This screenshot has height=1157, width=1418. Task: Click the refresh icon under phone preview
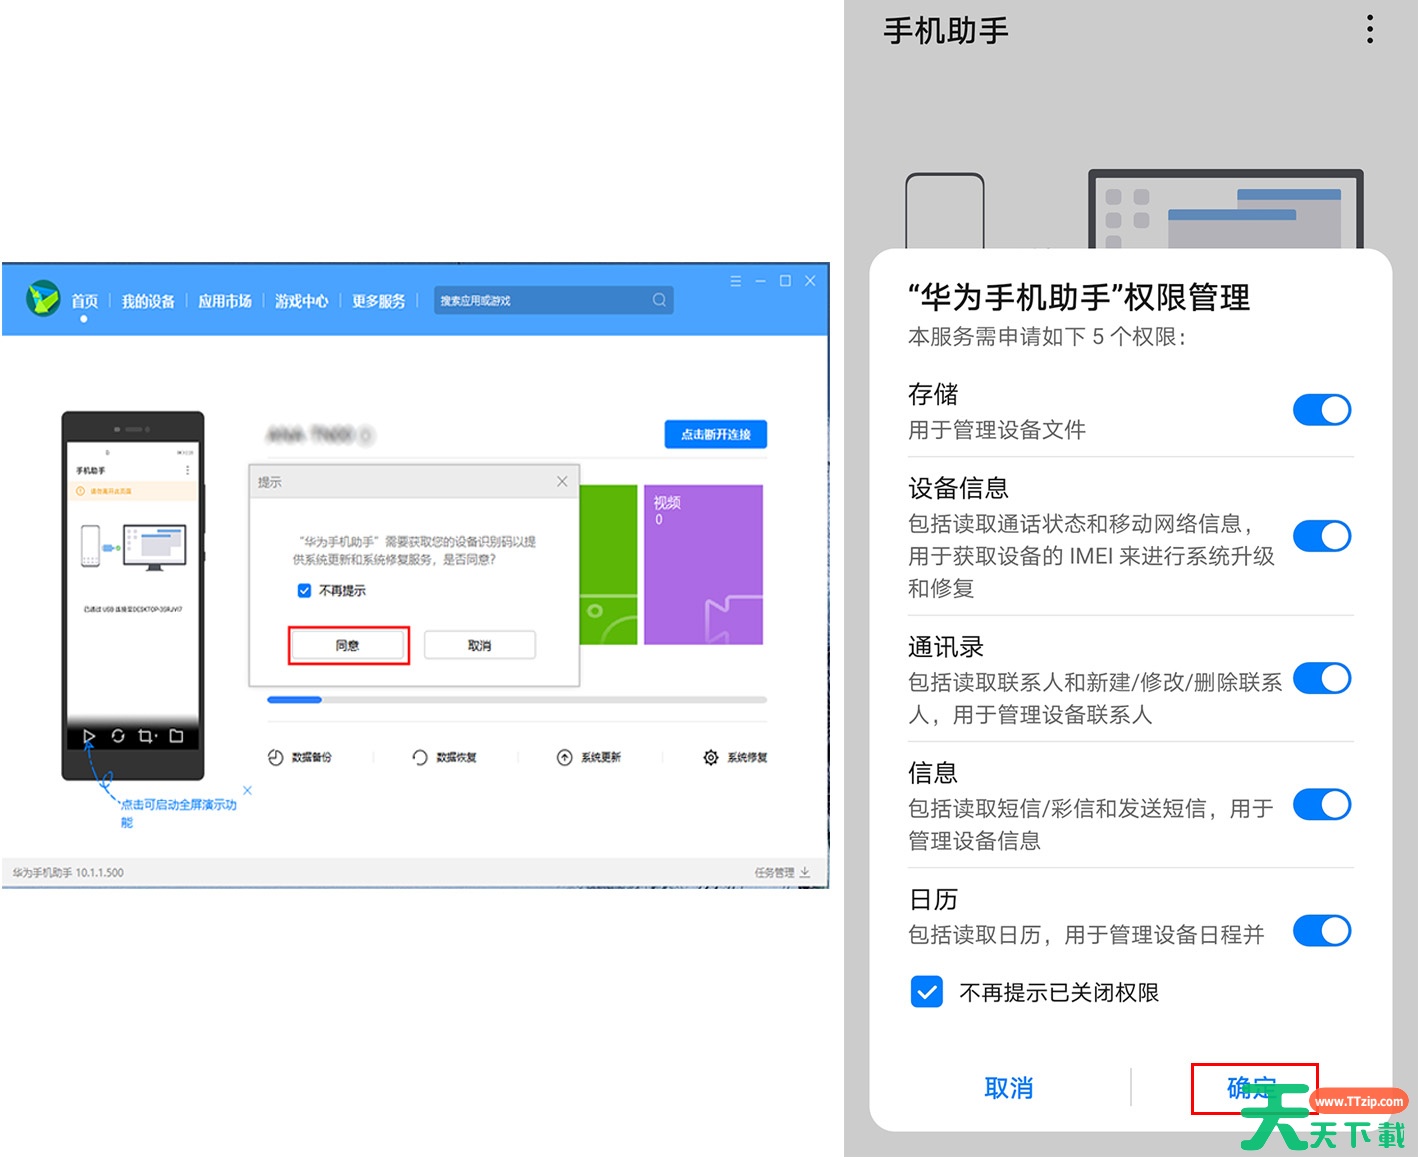tap(118, 736)
